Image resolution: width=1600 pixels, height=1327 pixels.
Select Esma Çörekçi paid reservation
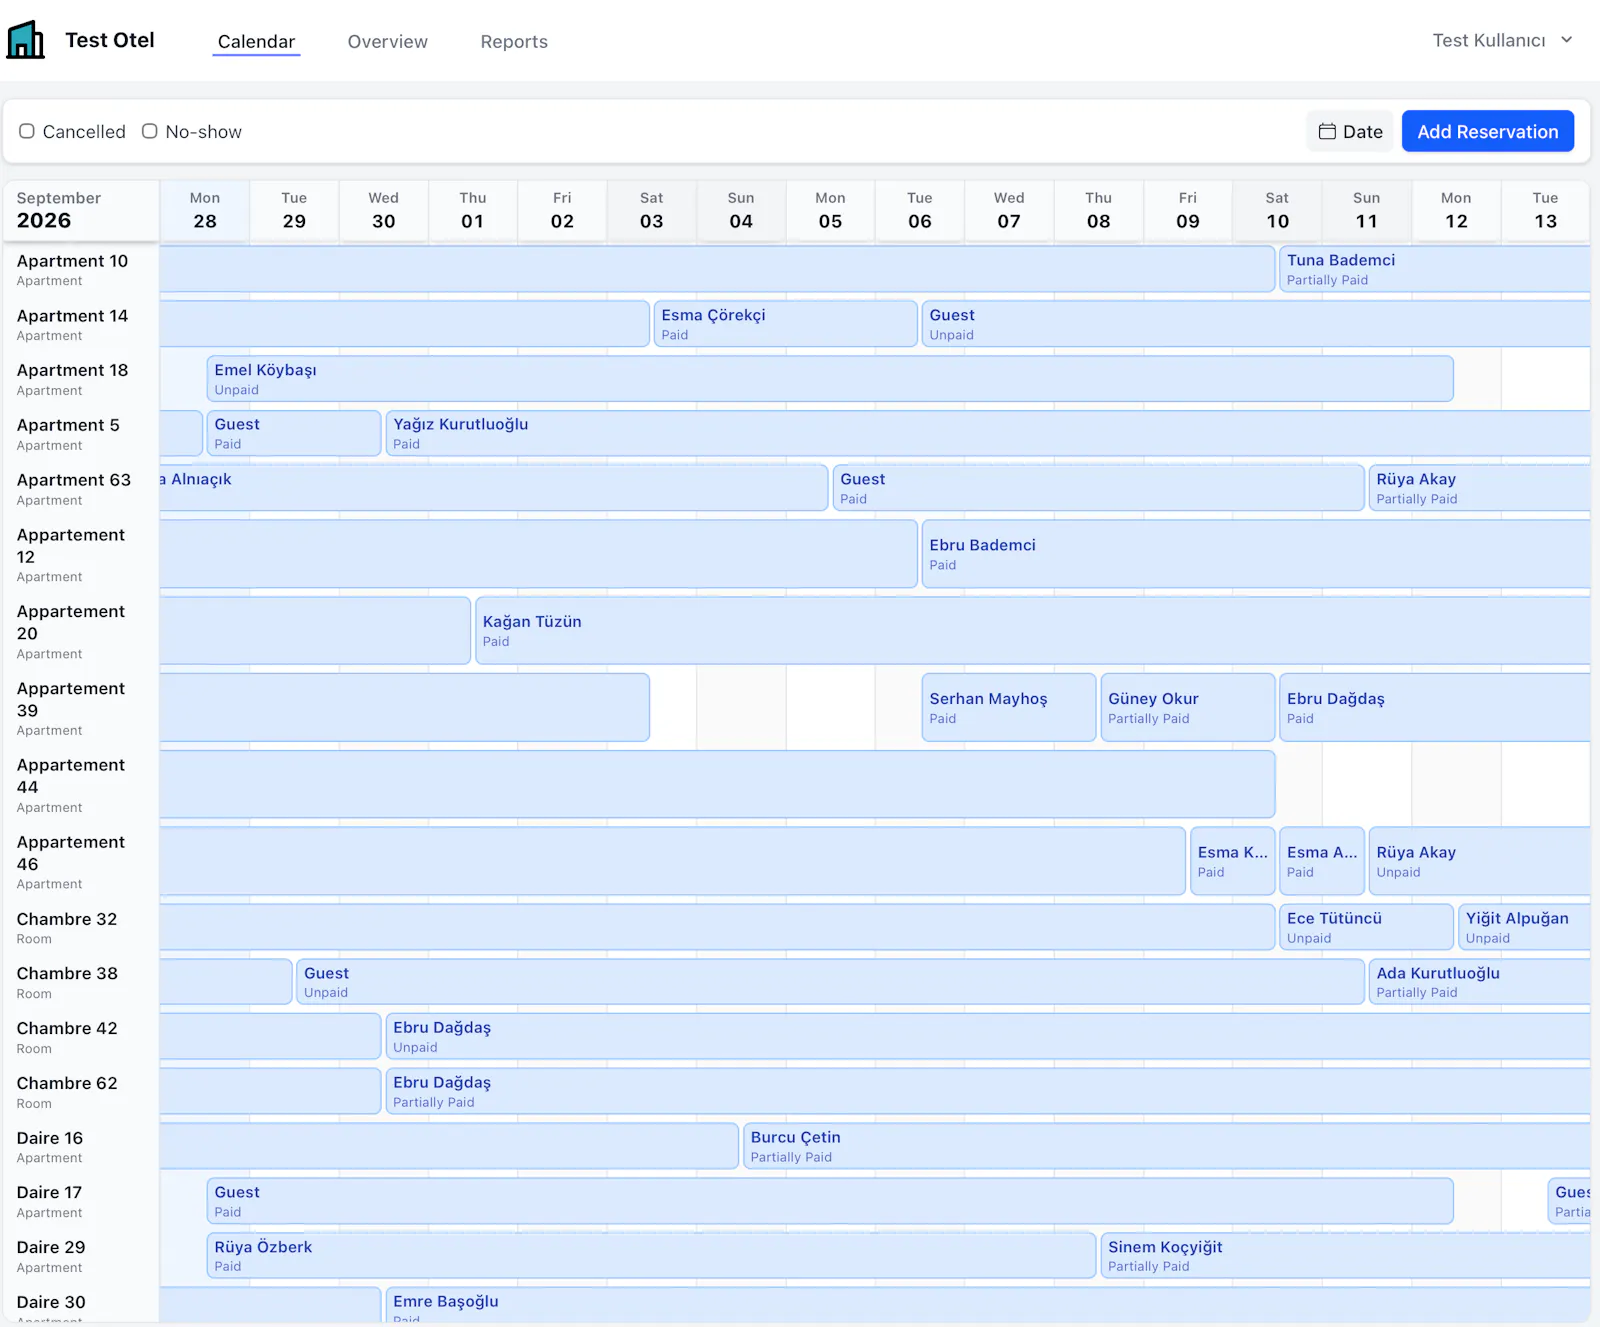[785, 324]
